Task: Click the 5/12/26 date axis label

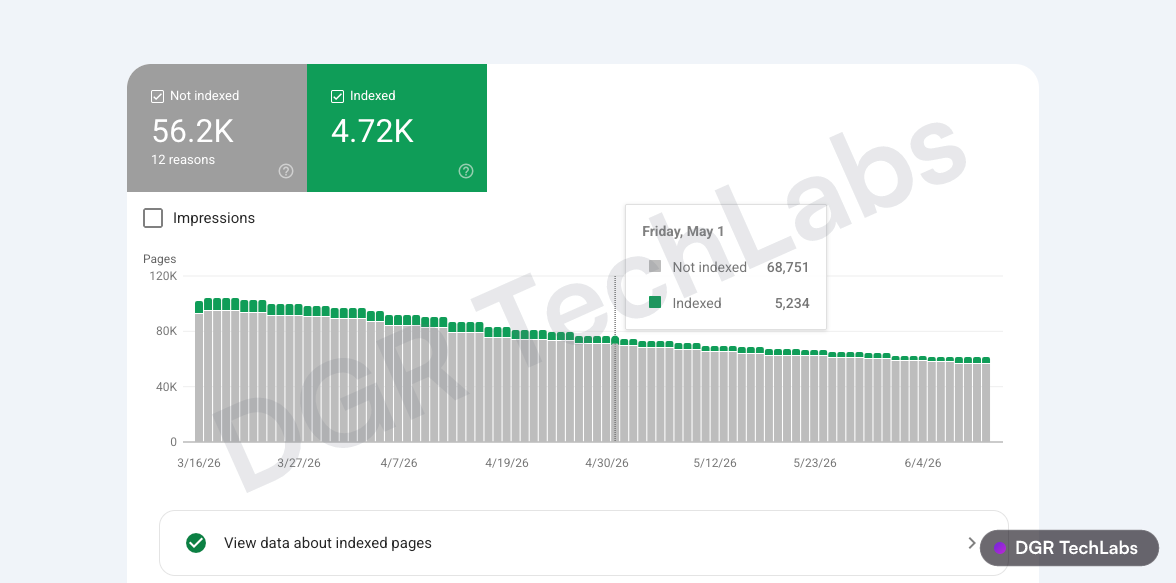Action: [715, 463]
